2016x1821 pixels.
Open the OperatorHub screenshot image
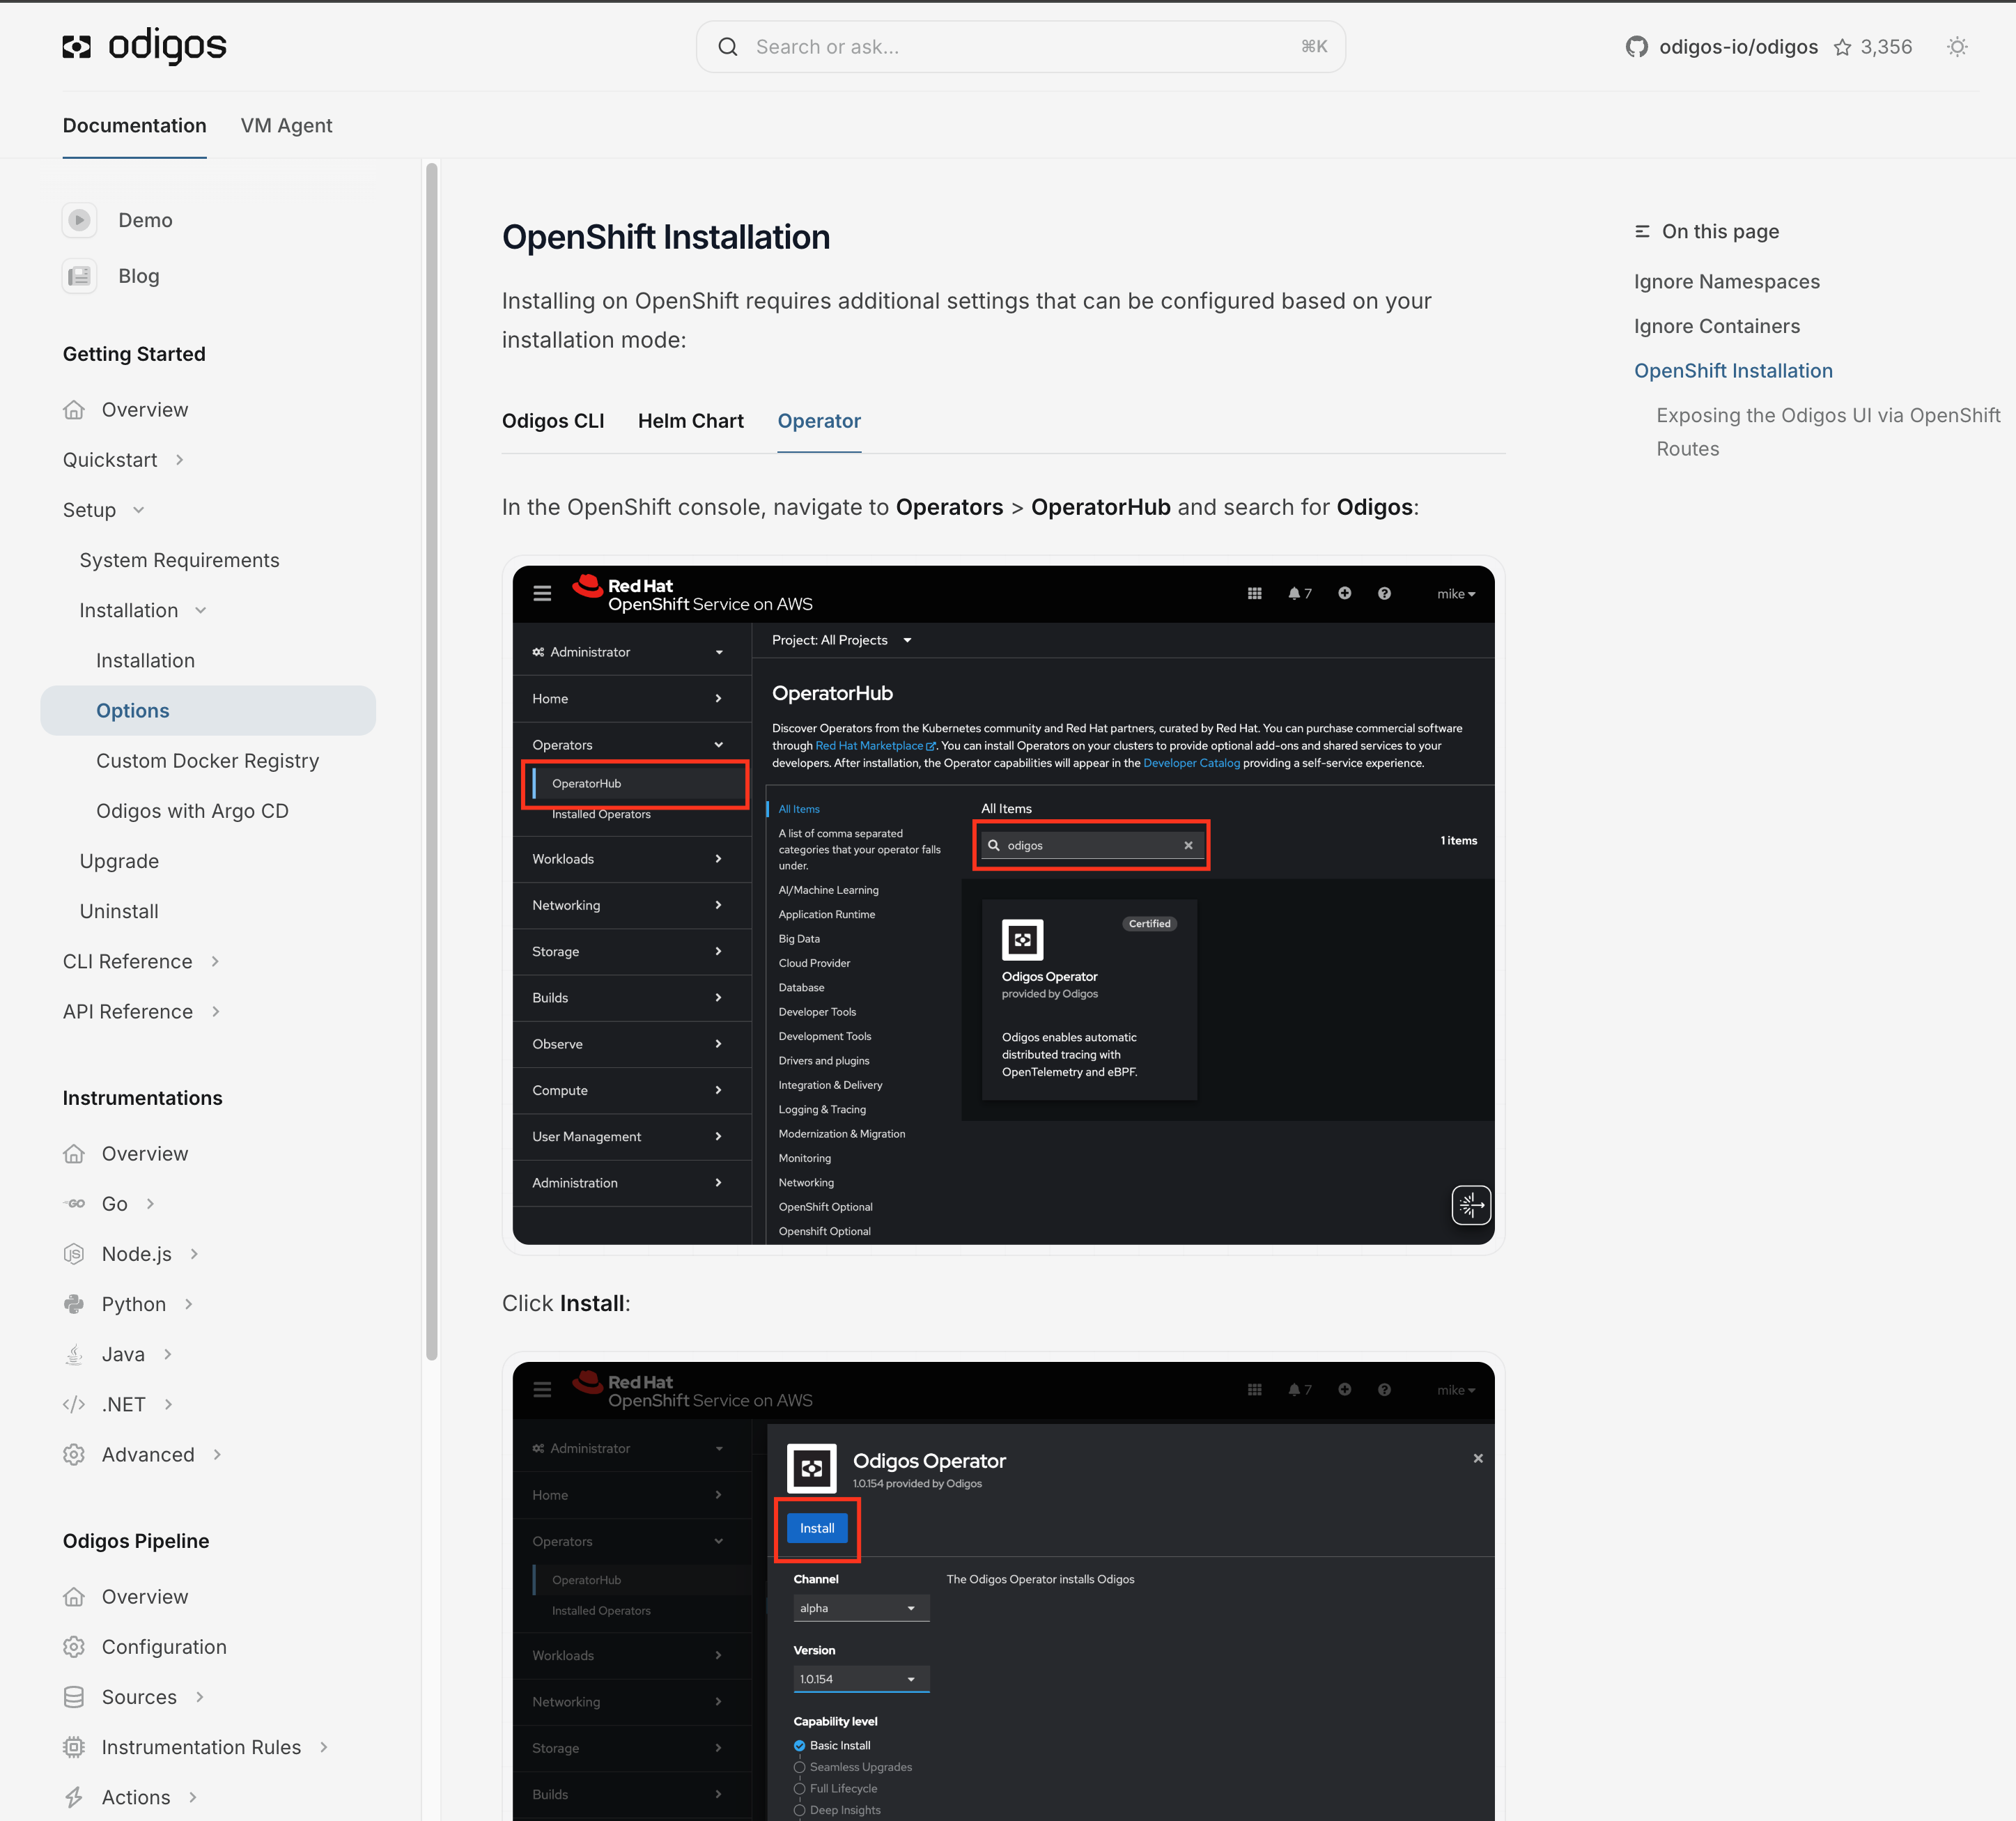point(1003,905)
